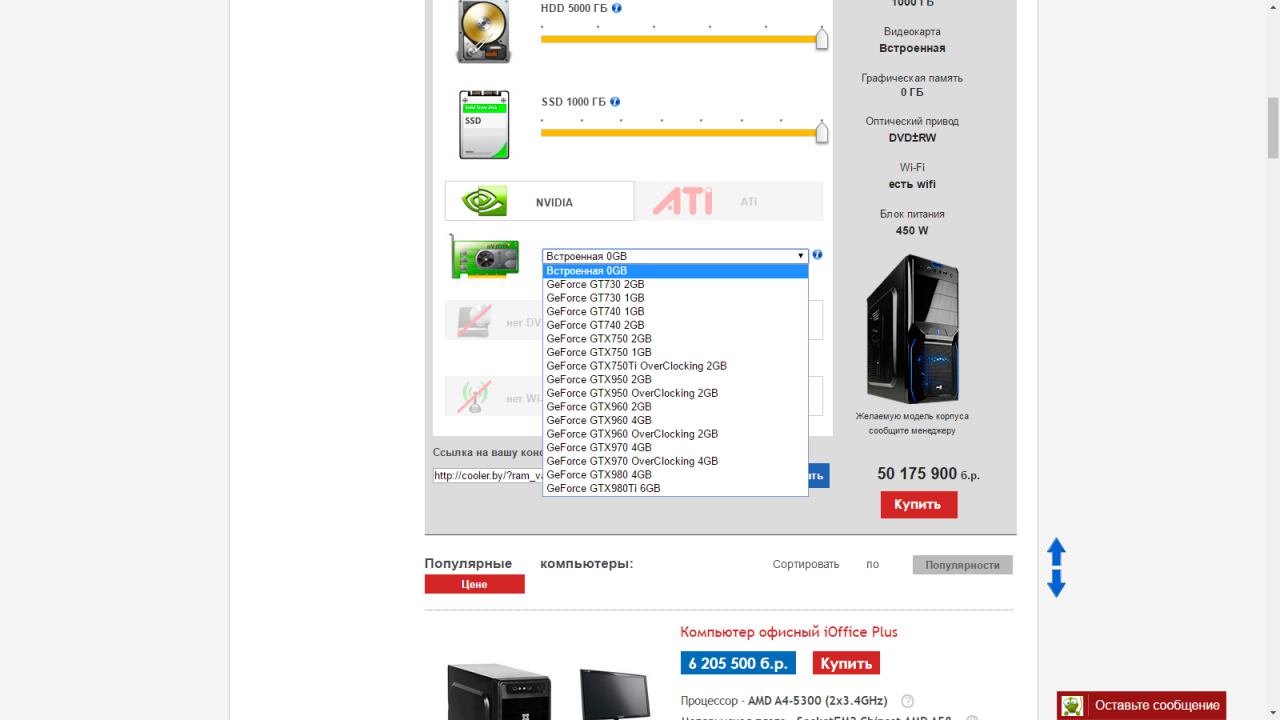The height and width of the screenshot is (720, 1280).
Task: Select GeForce GTX750Ti OverClocking 2GB
Action: 675,366
